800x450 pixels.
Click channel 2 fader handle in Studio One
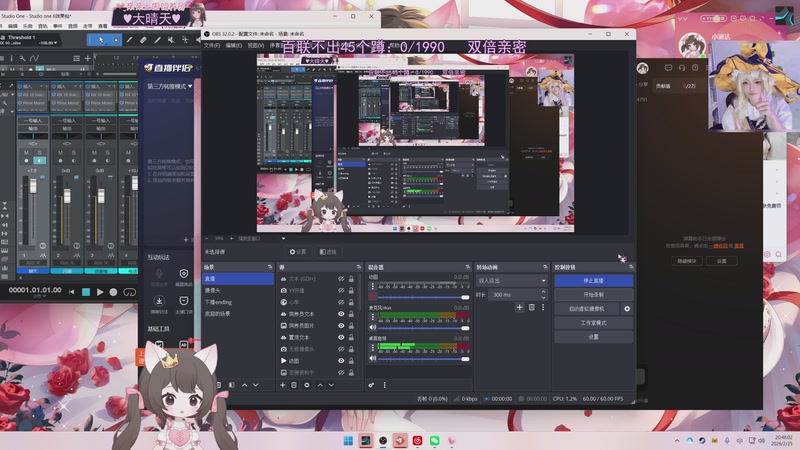point(67,195)
